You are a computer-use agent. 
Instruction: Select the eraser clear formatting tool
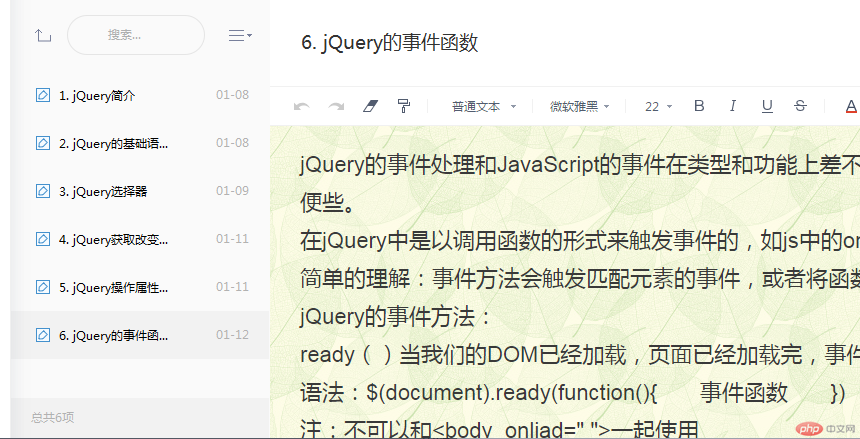pos(371,106)
